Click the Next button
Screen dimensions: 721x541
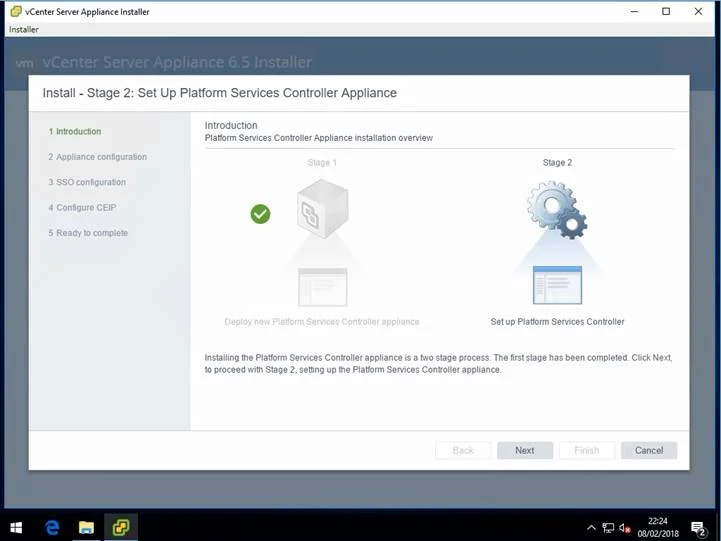pos(525,450)
